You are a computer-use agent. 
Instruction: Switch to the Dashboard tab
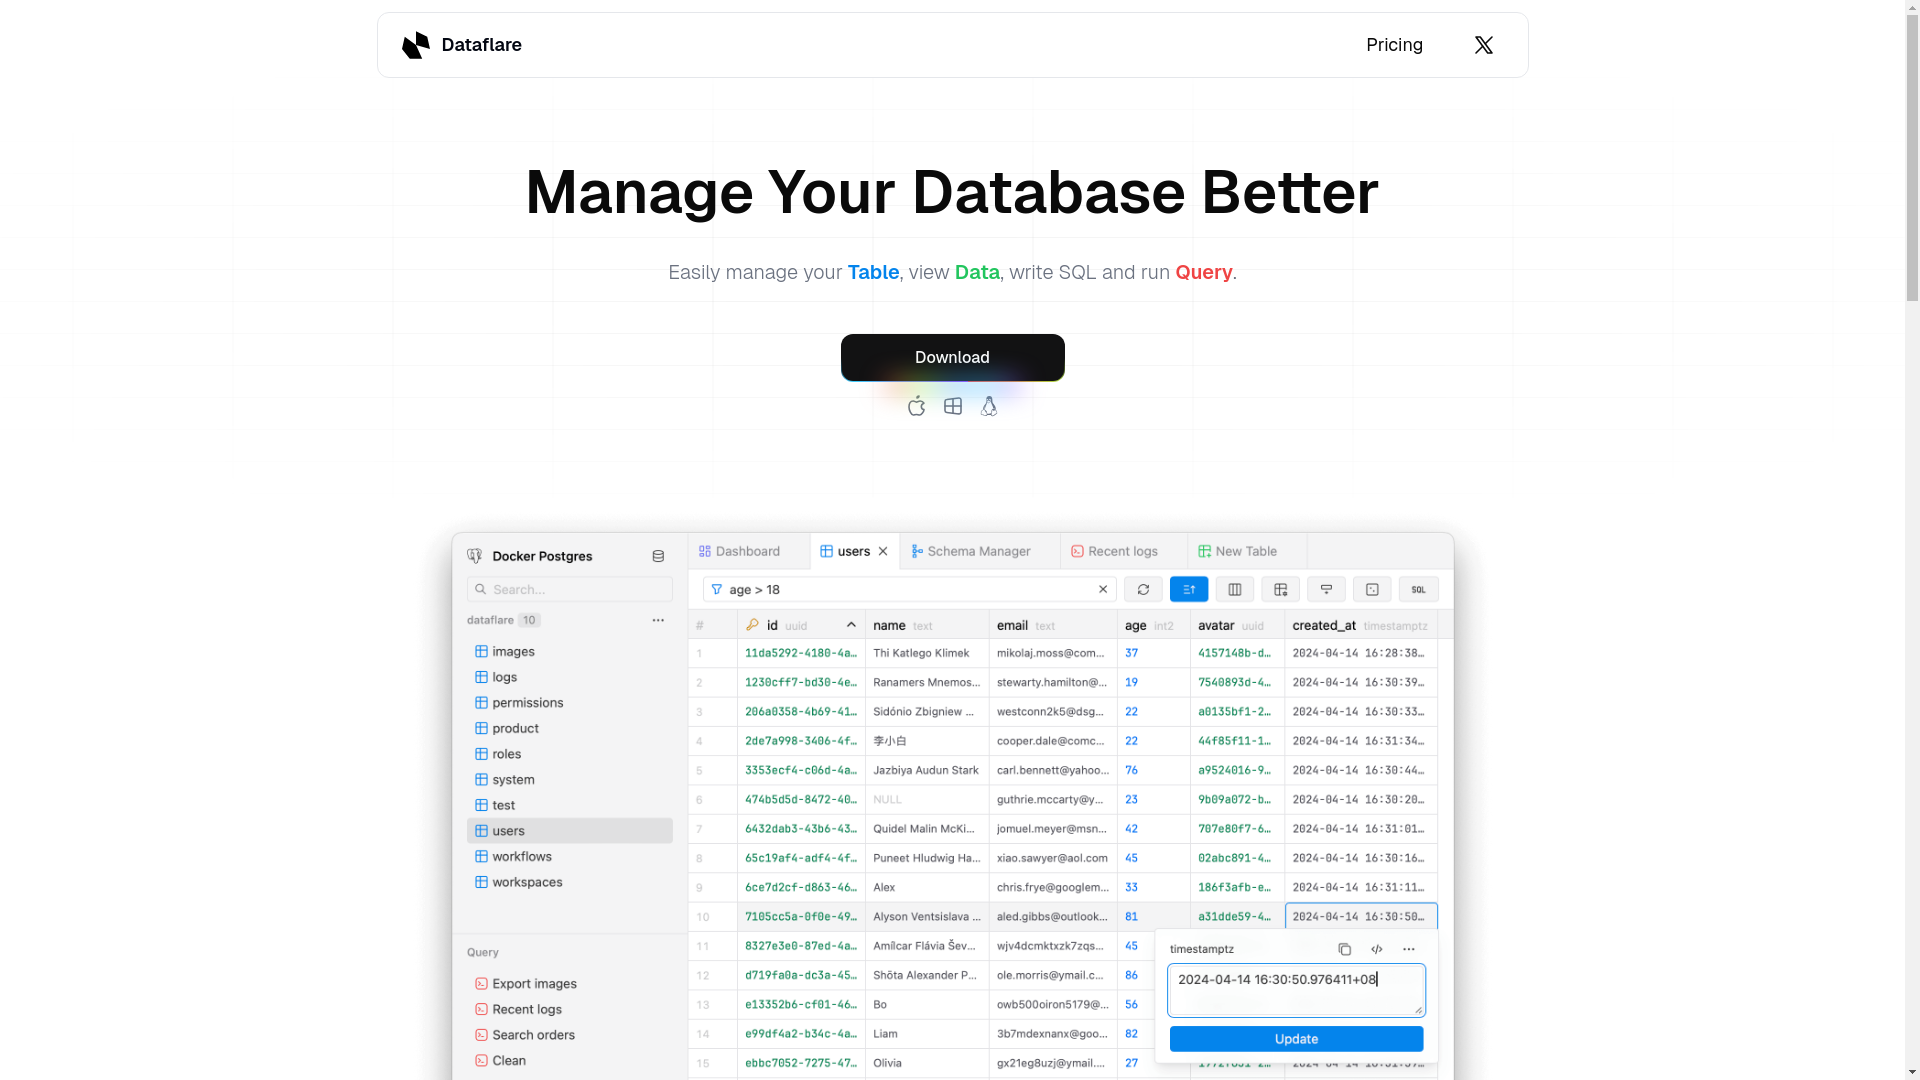point(748,552)
